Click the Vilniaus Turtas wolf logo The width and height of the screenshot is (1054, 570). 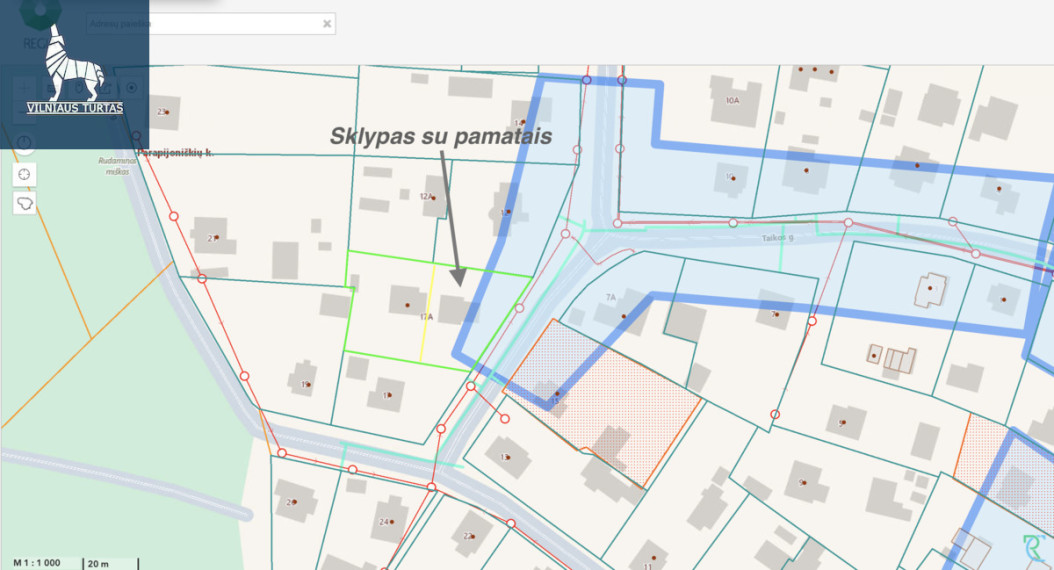[75, 62]
